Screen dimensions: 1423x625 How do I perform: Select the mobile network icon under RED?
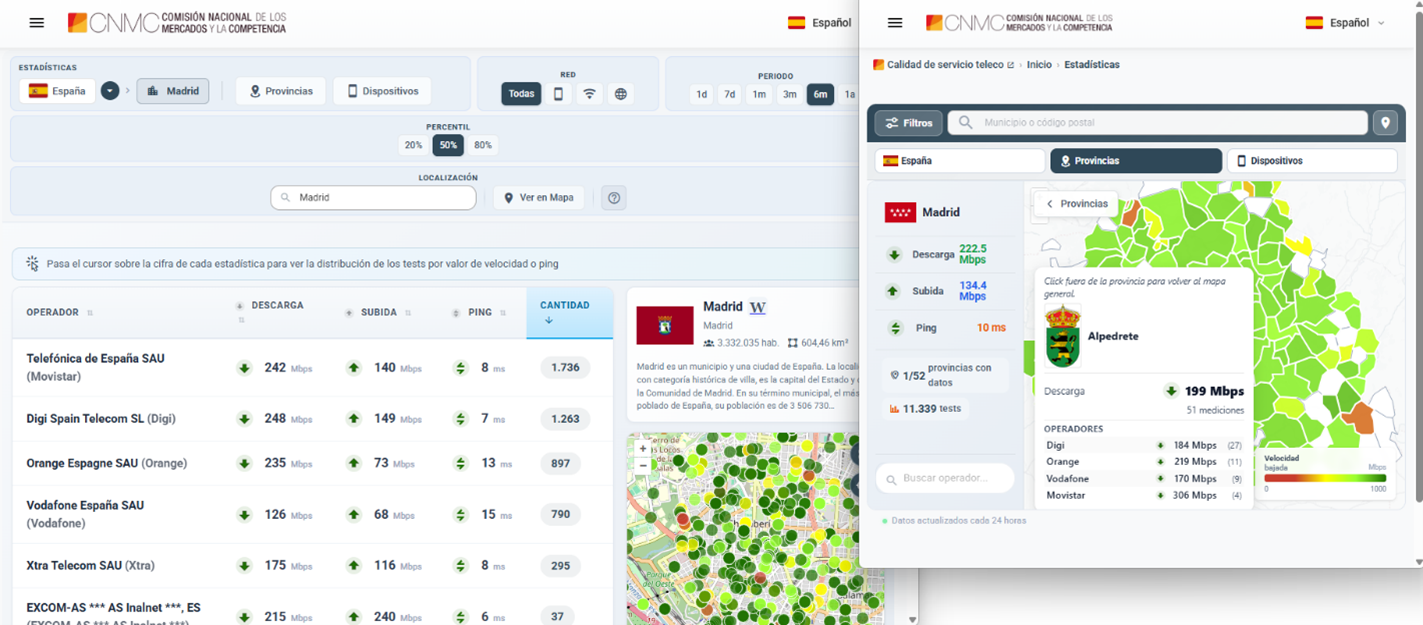tap(558, 94)
